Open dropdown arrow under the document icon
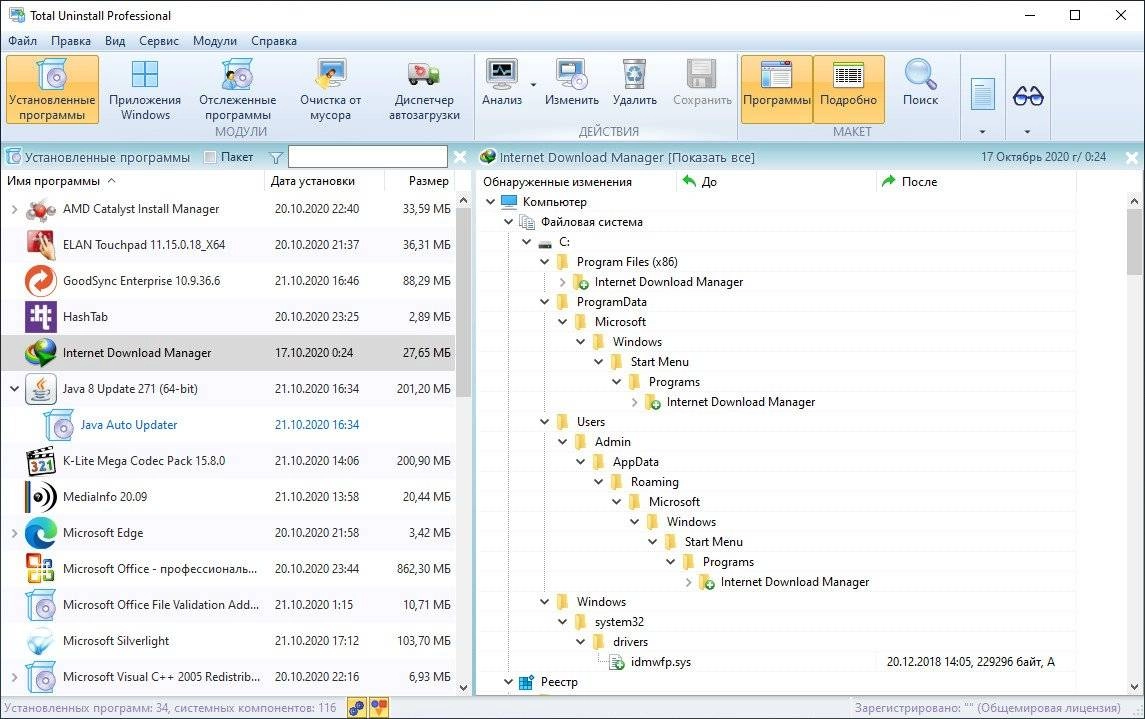Screen dimensions: 1145x719 982,132
